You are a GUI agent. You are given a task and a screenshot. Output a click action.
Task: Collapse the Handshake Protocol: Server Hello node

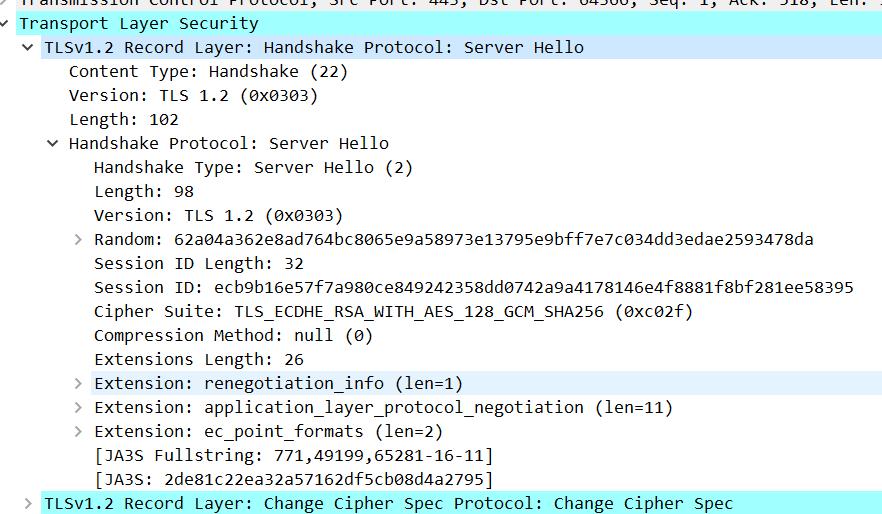tap(52, 143)
